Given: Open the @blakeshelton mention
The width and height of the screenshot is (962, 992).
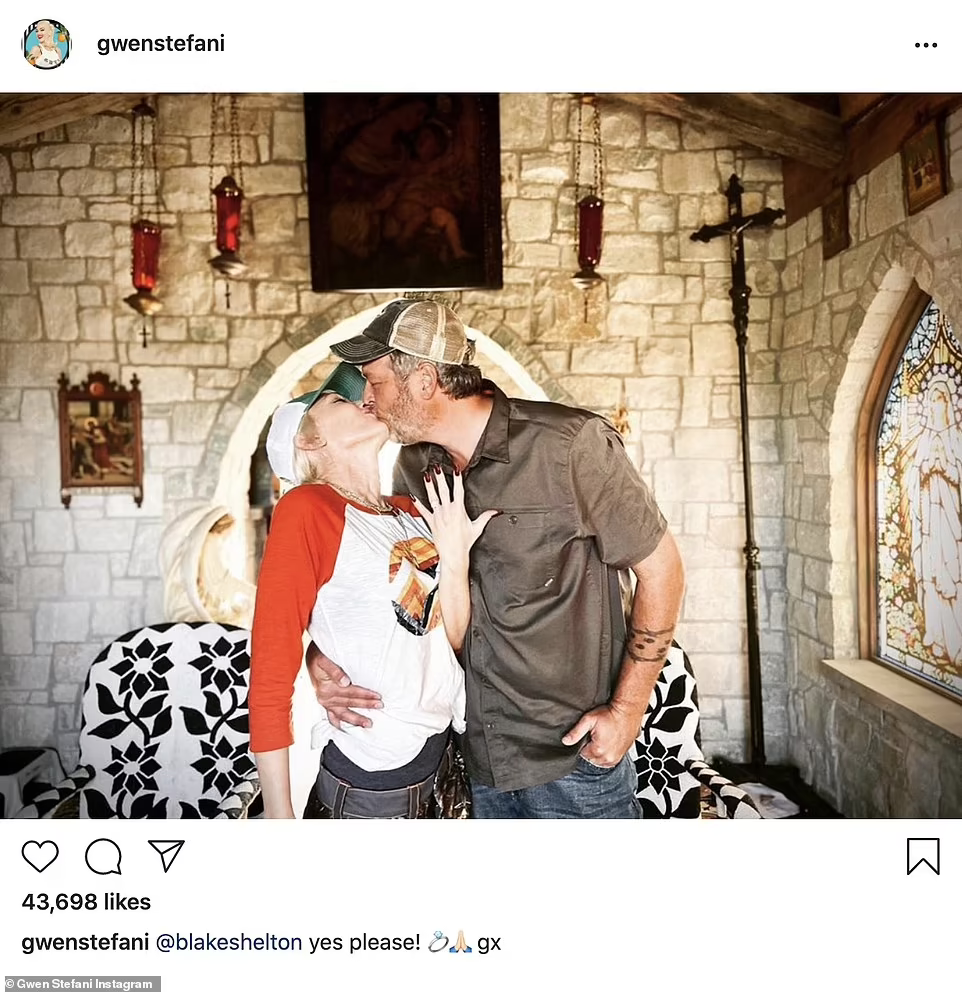Looking at the screenshot, I should coord(229,942).
